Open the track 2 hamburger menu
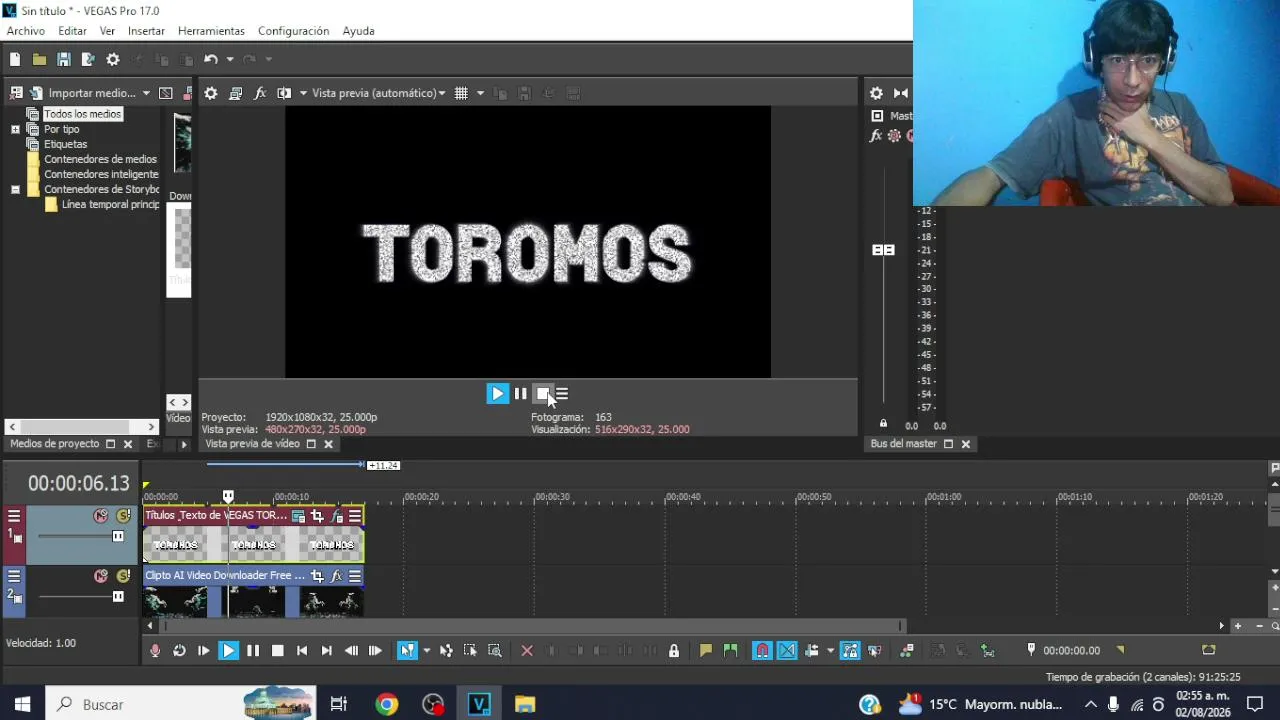The image size is (1280, 720). click(x=14, y=576)
